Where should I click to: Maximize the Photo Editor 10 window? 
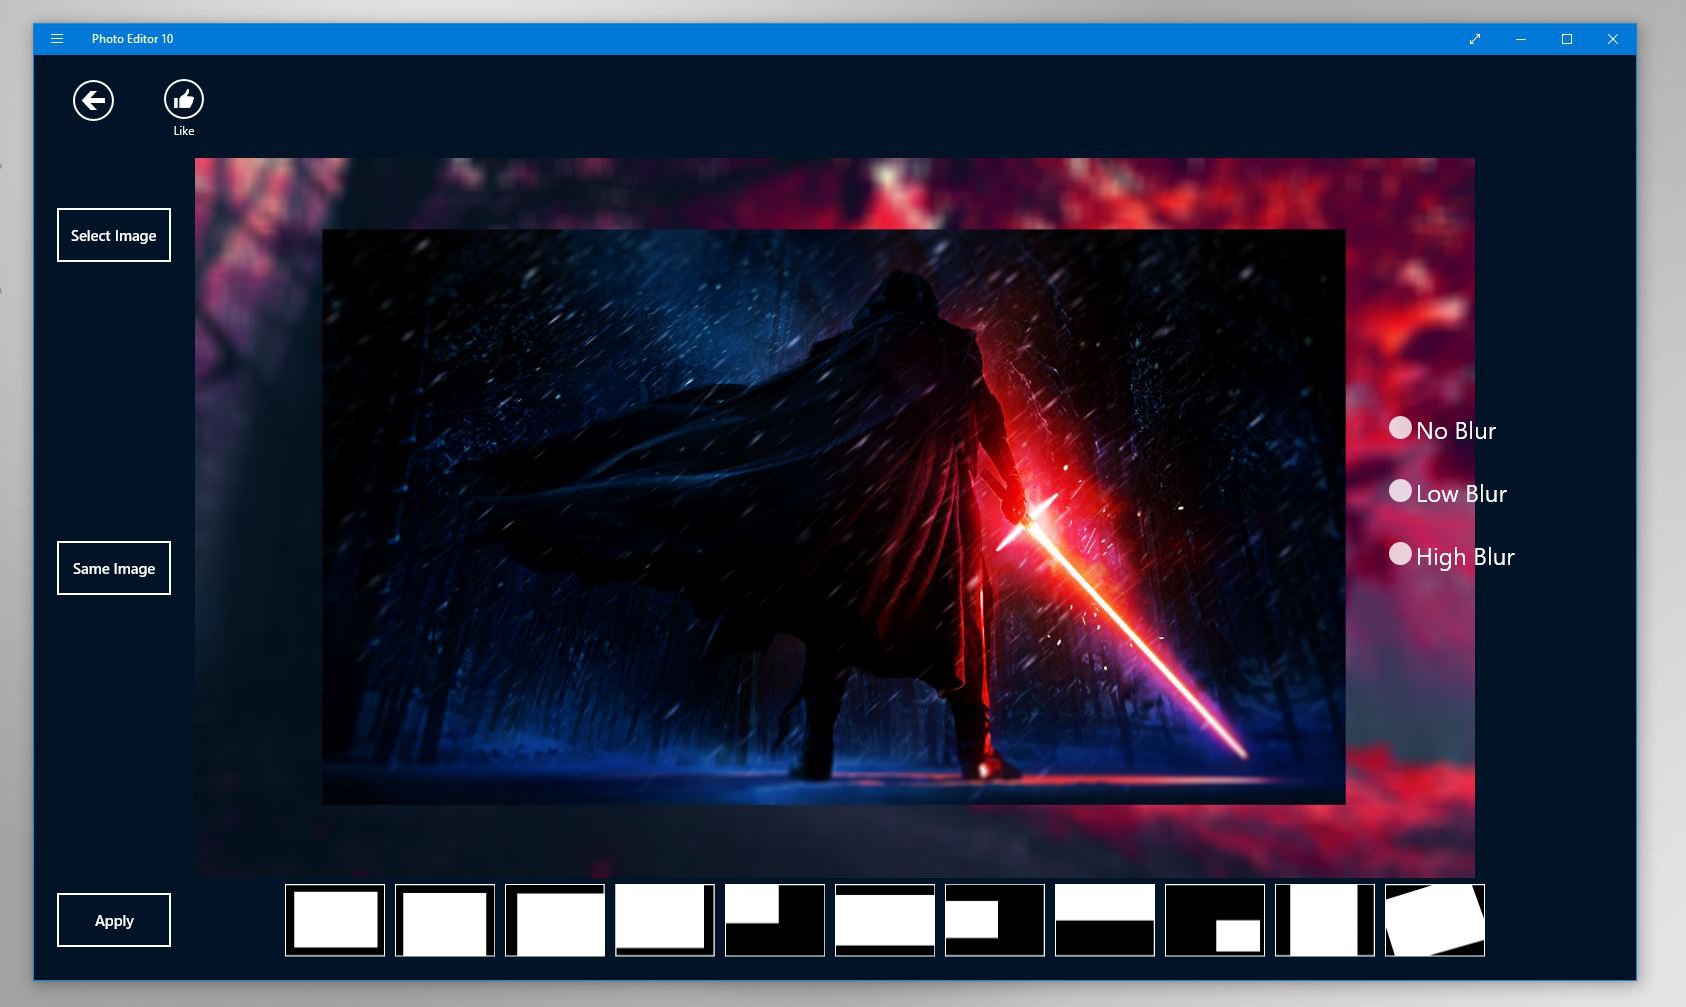pos(1567,39)
